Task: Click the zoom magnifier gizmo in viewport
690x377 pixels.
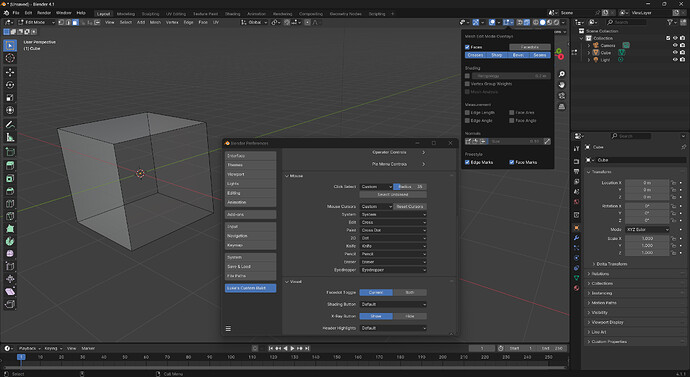Action: 562,74
